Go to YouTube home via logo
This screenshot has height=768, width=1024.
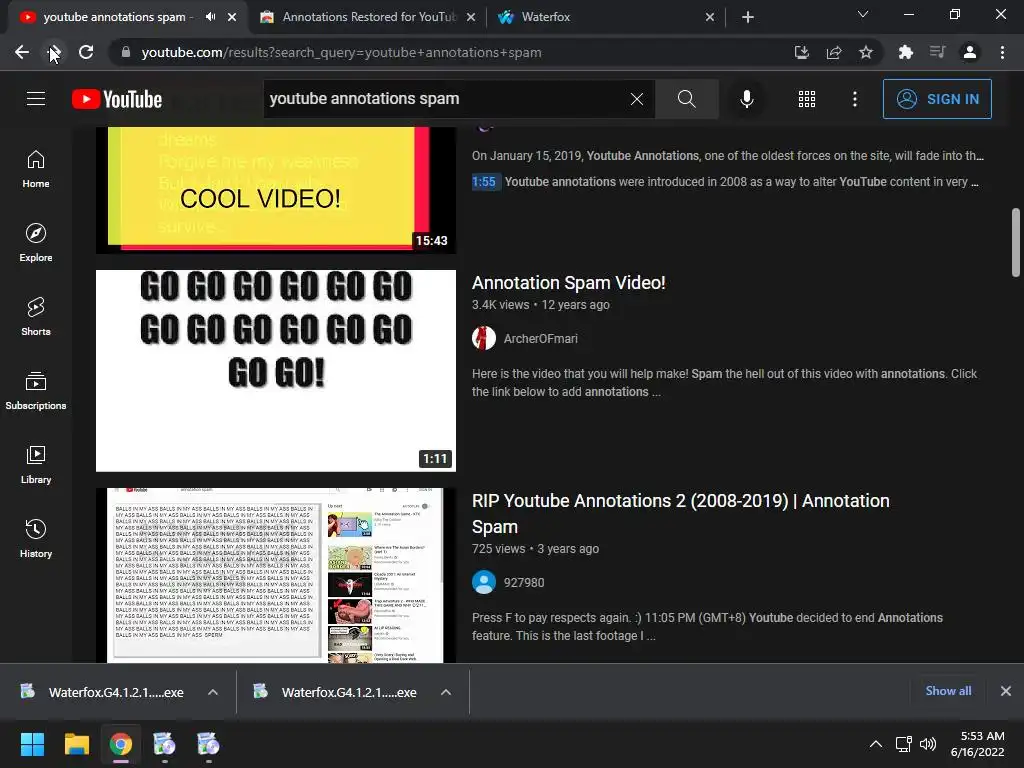point(117,99)
